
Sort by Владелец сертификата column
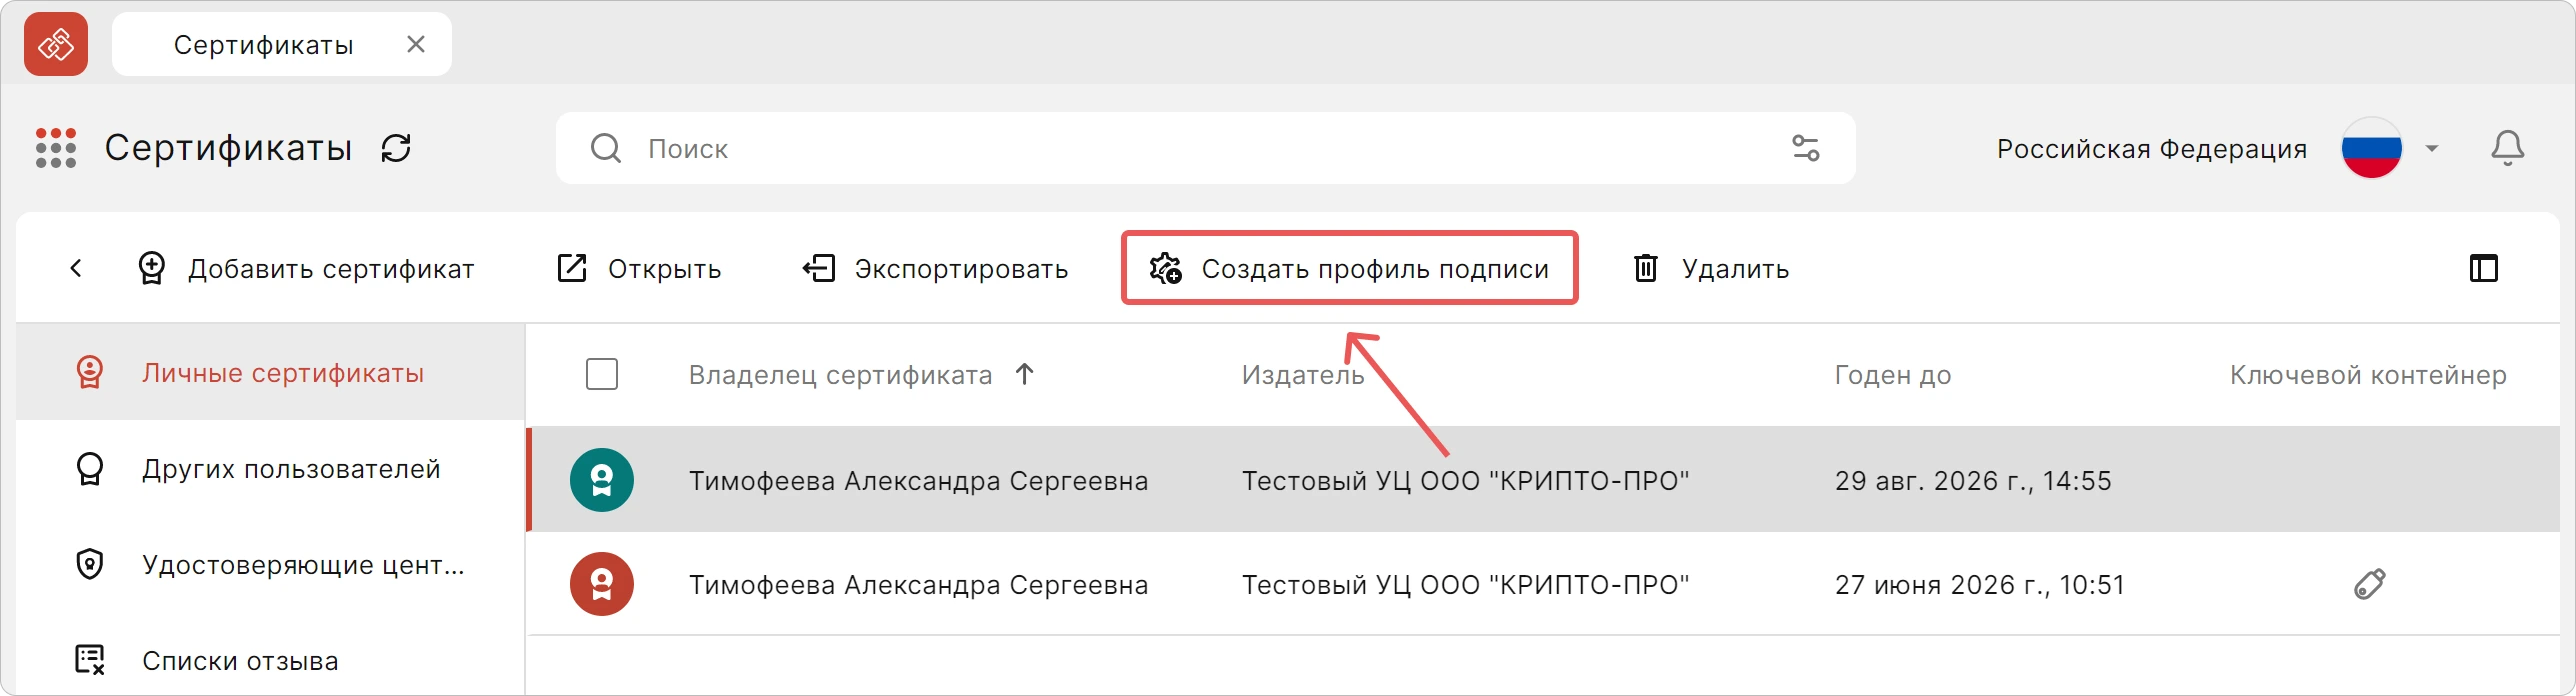(840, 374)
